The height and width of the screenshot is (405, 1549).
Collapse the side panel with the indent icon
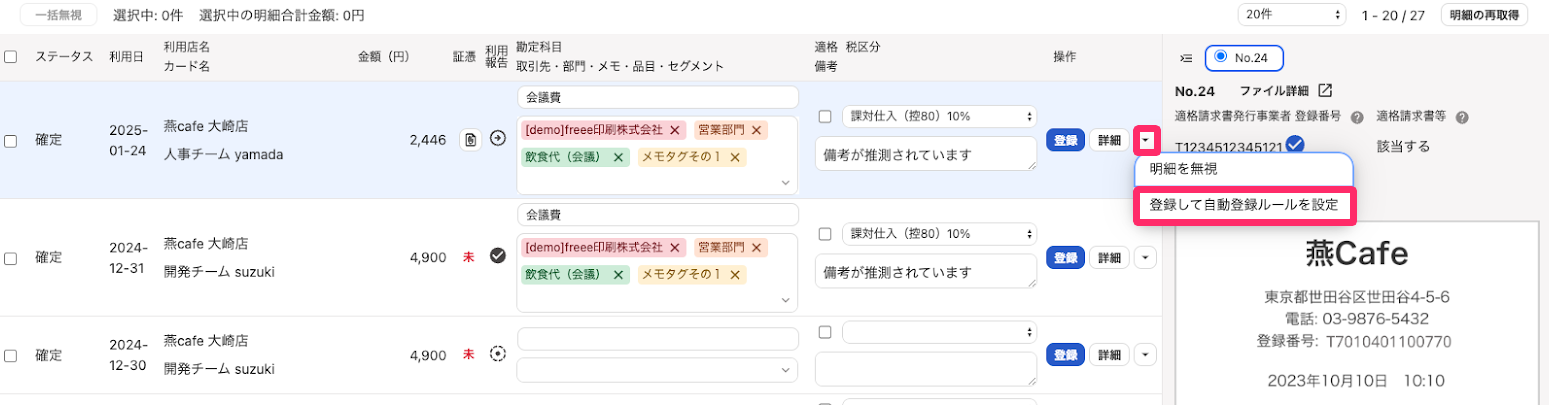click(x=1186, y=58)
